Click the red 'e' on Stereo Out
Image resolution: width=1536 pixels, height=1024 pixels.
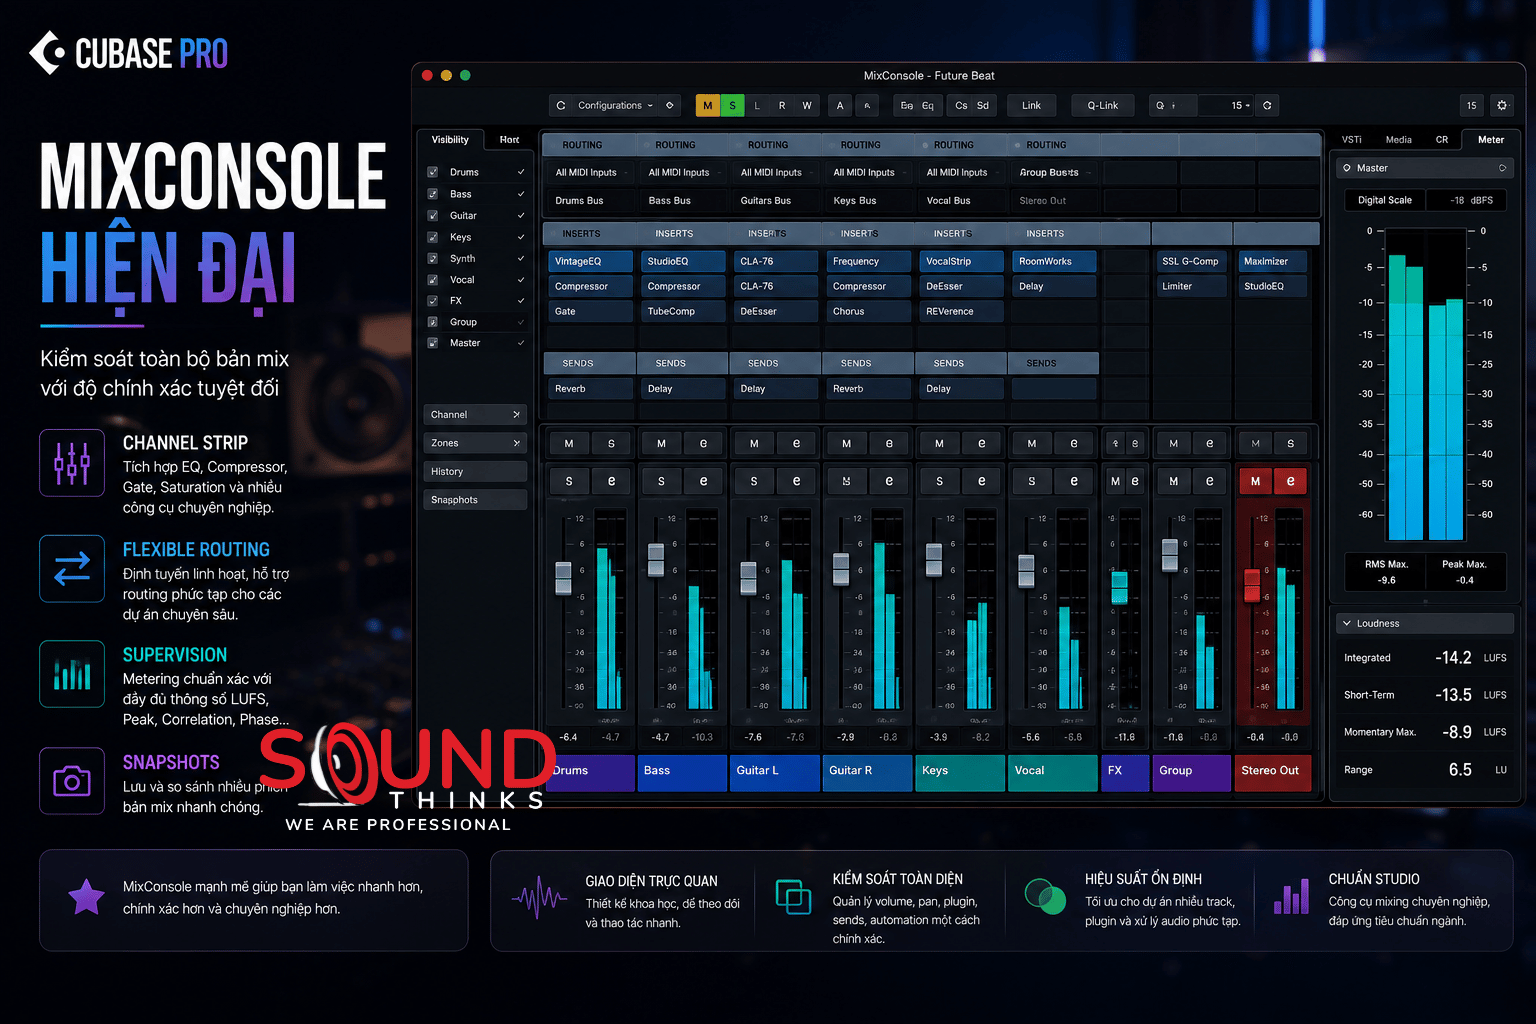(1290, 481)
